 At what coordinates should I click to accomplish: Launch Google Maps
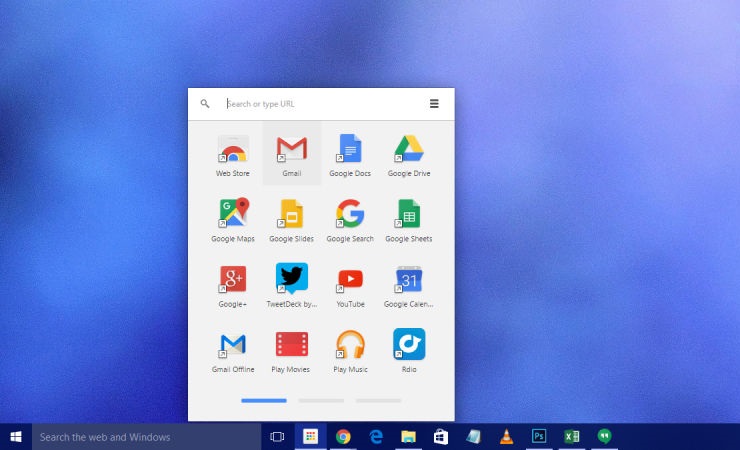click(233, 220)
